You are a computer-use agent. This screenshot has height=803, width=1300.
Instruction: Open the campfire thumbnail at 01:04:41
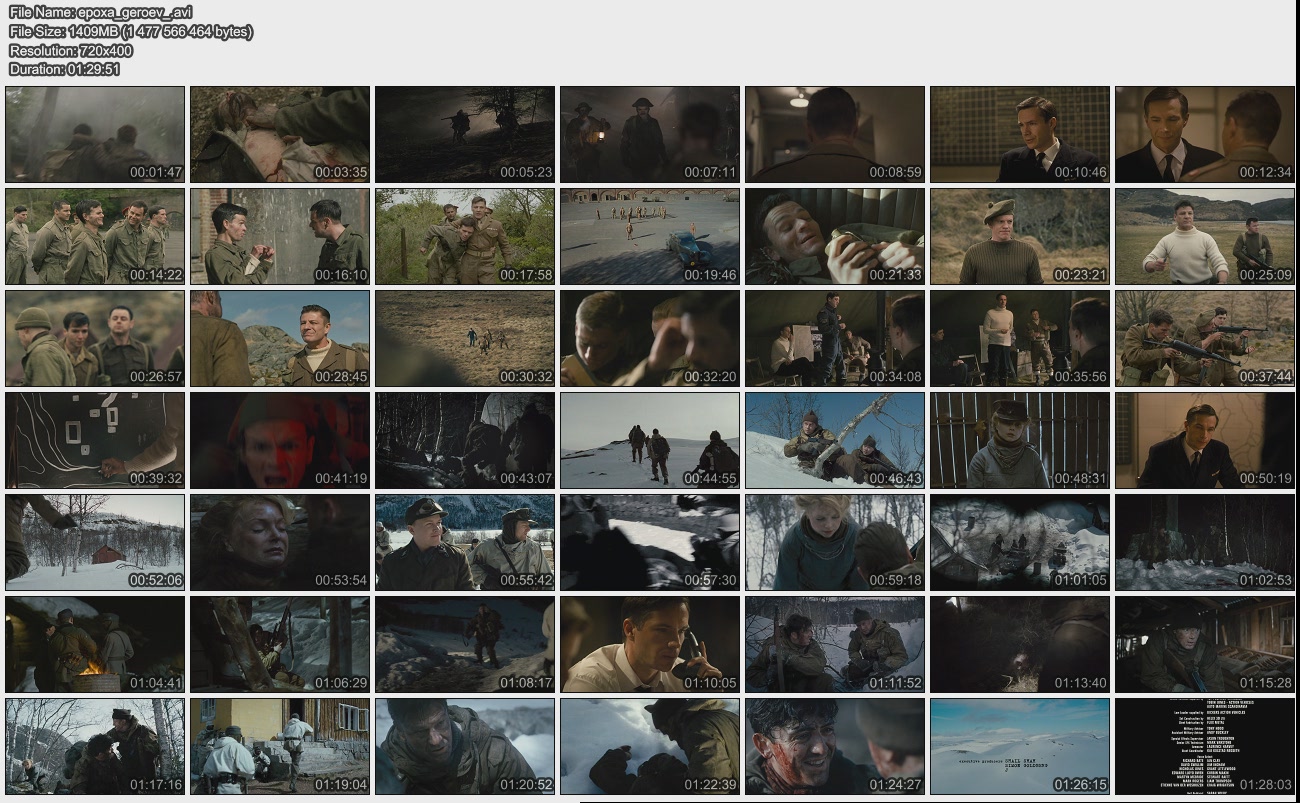click(x=95, y=644)
